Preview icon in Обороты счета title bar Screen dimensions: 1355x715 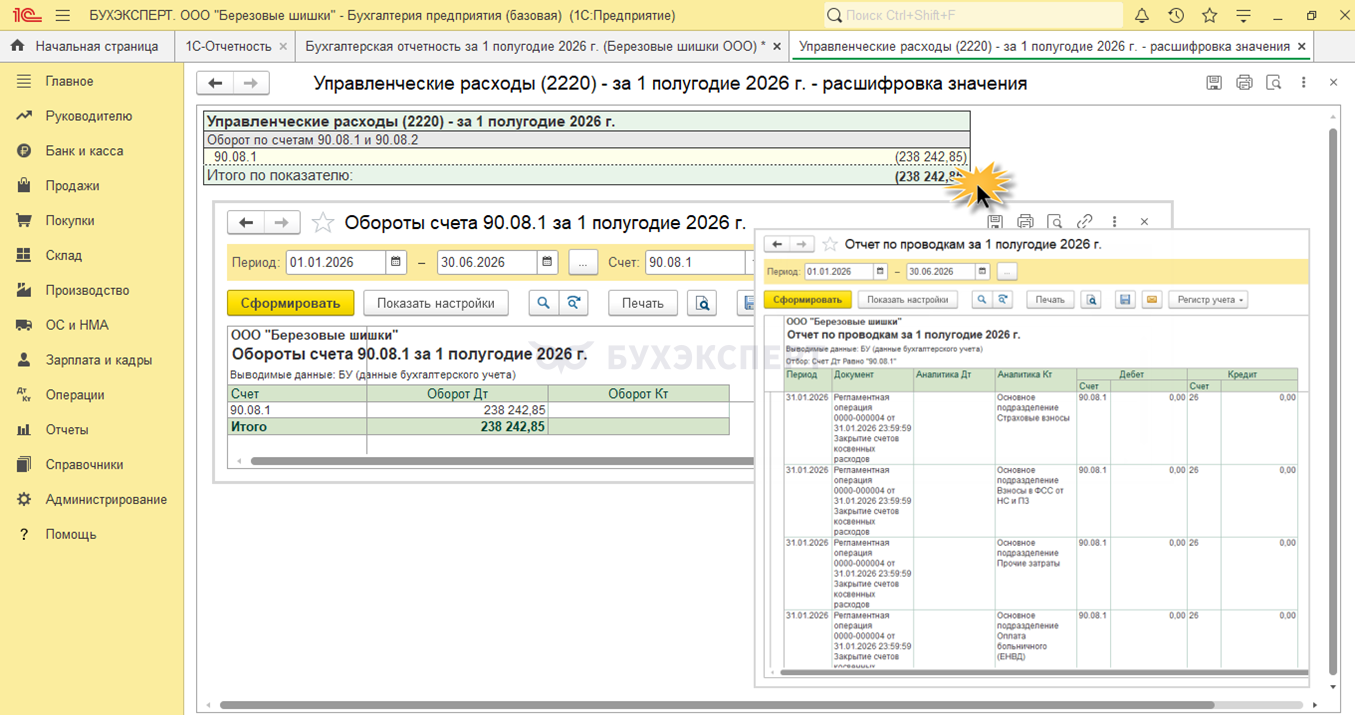pos(1054,222)
